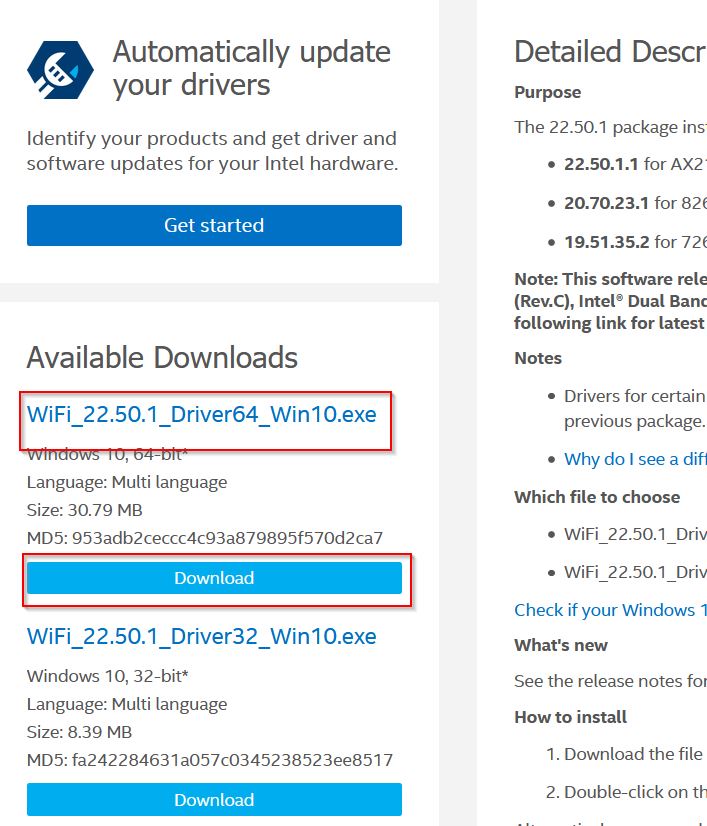Click the 'Windows 10, 32-bit*' text

coord(107,676)
